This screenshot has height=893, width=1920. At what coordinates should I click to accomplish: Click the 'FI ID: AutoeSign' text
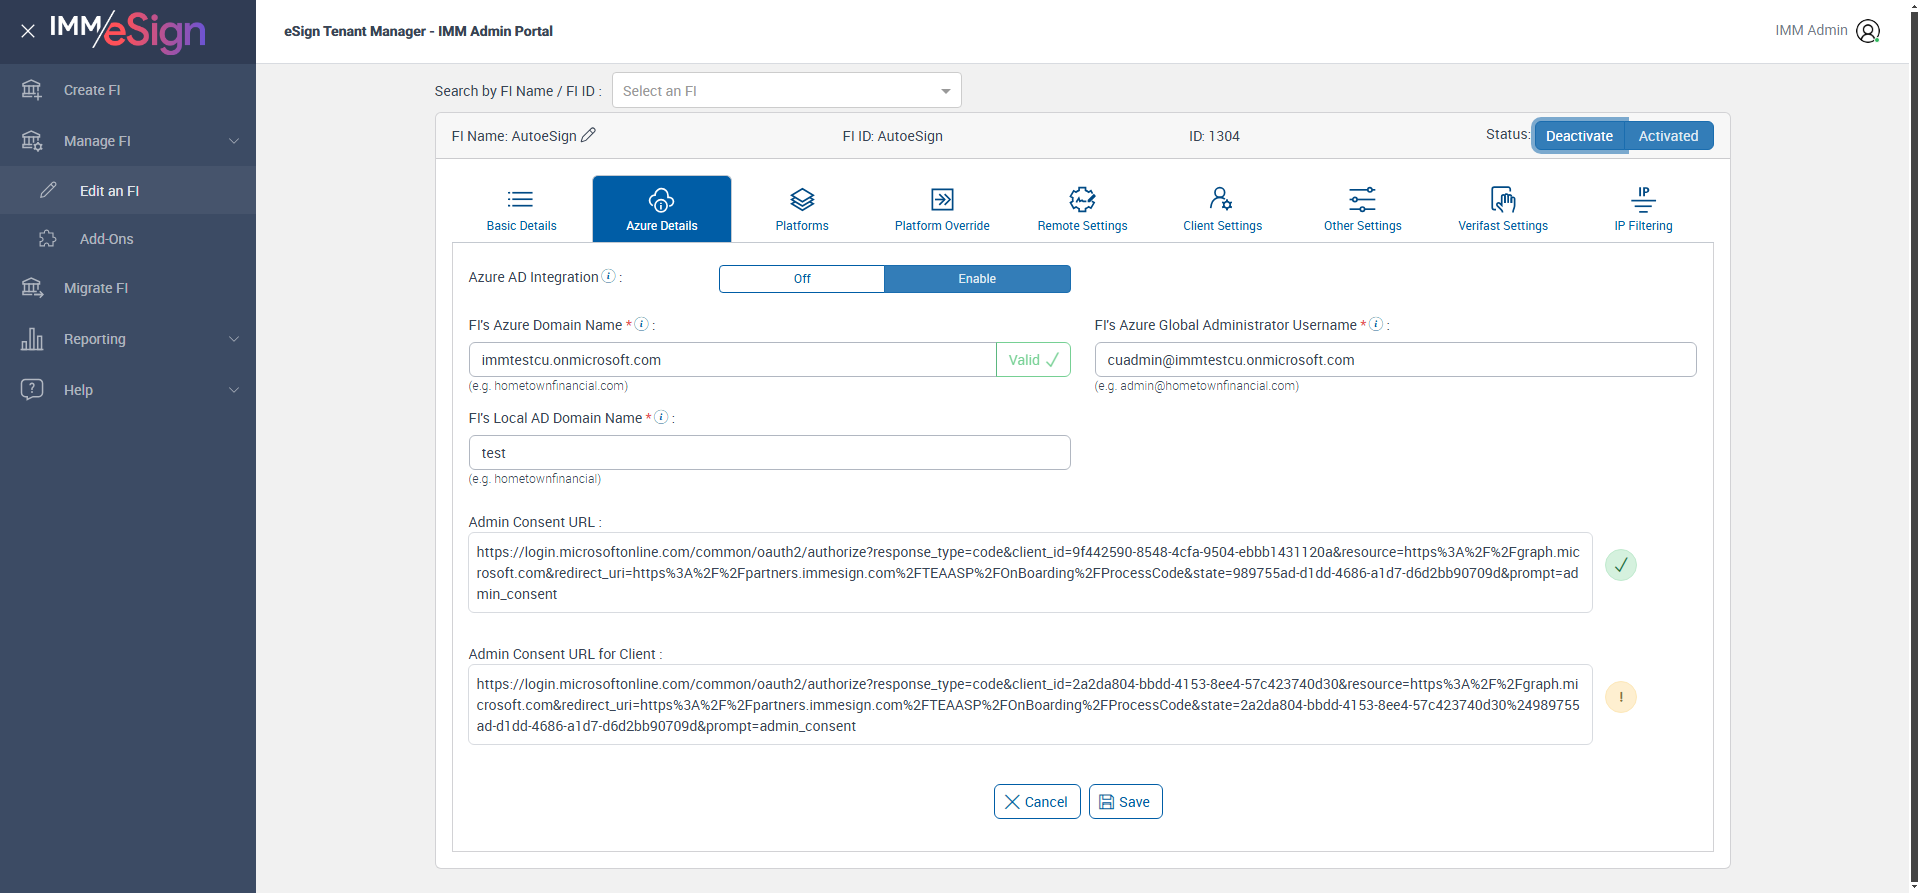click(892, 136)
